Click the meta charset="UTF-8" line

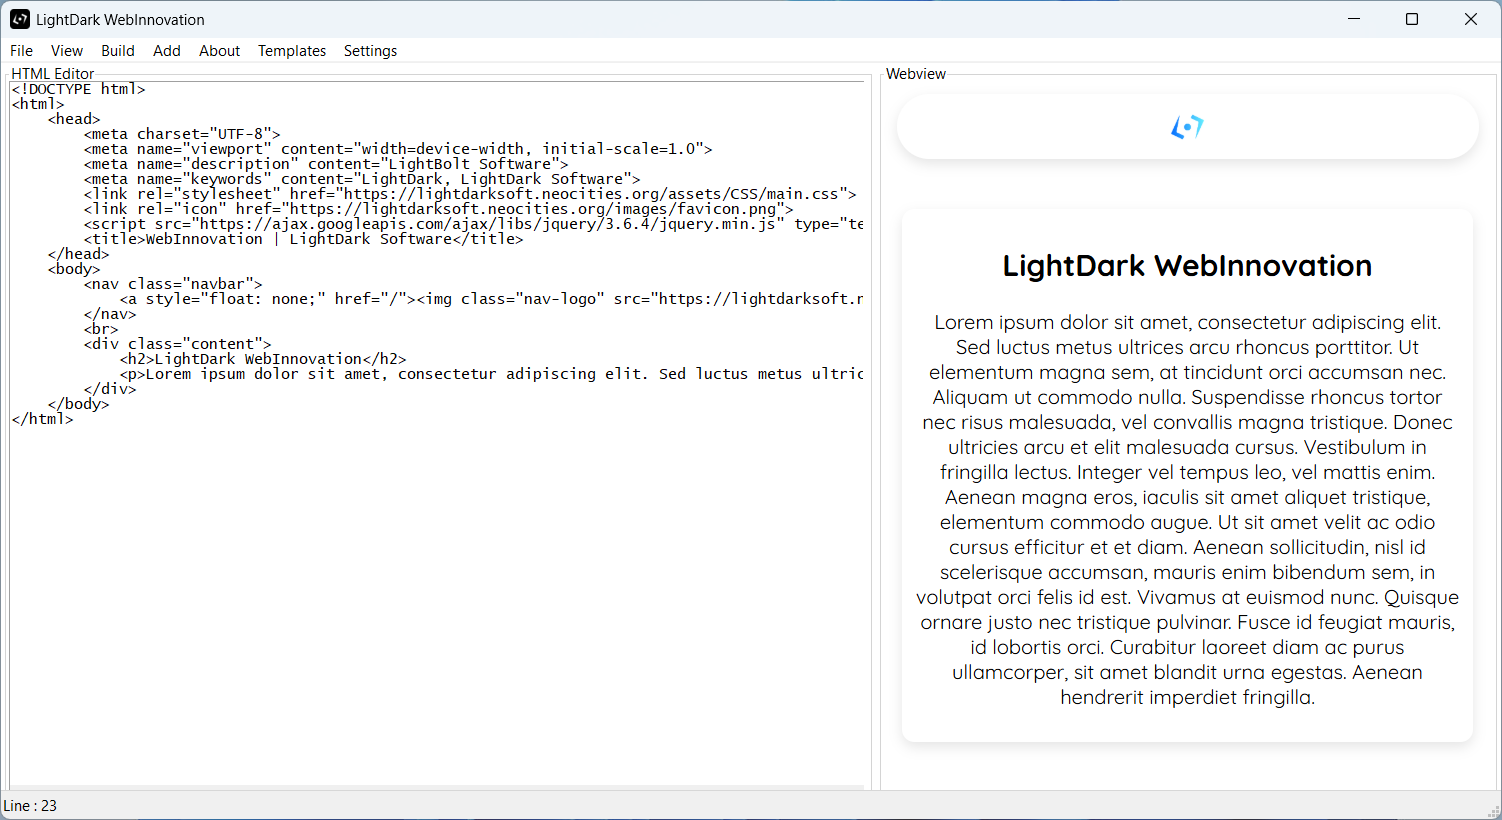(182, 134)
